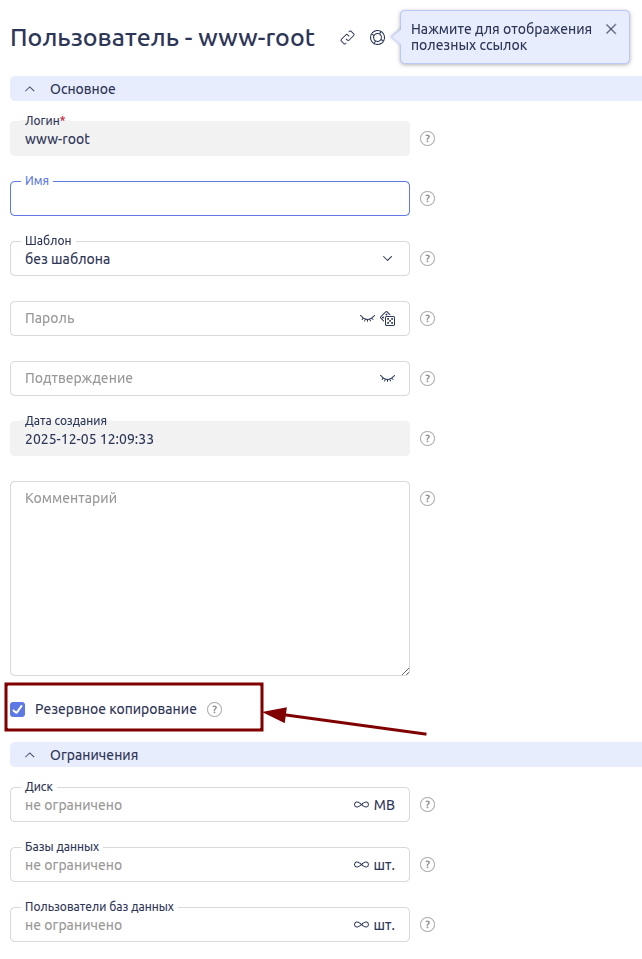Image resolution: width=642 pixels, height=959 pixels.
Task: Reveal text in the Подтверждение field
Action: pyautogui.click(x=388, y=379)
